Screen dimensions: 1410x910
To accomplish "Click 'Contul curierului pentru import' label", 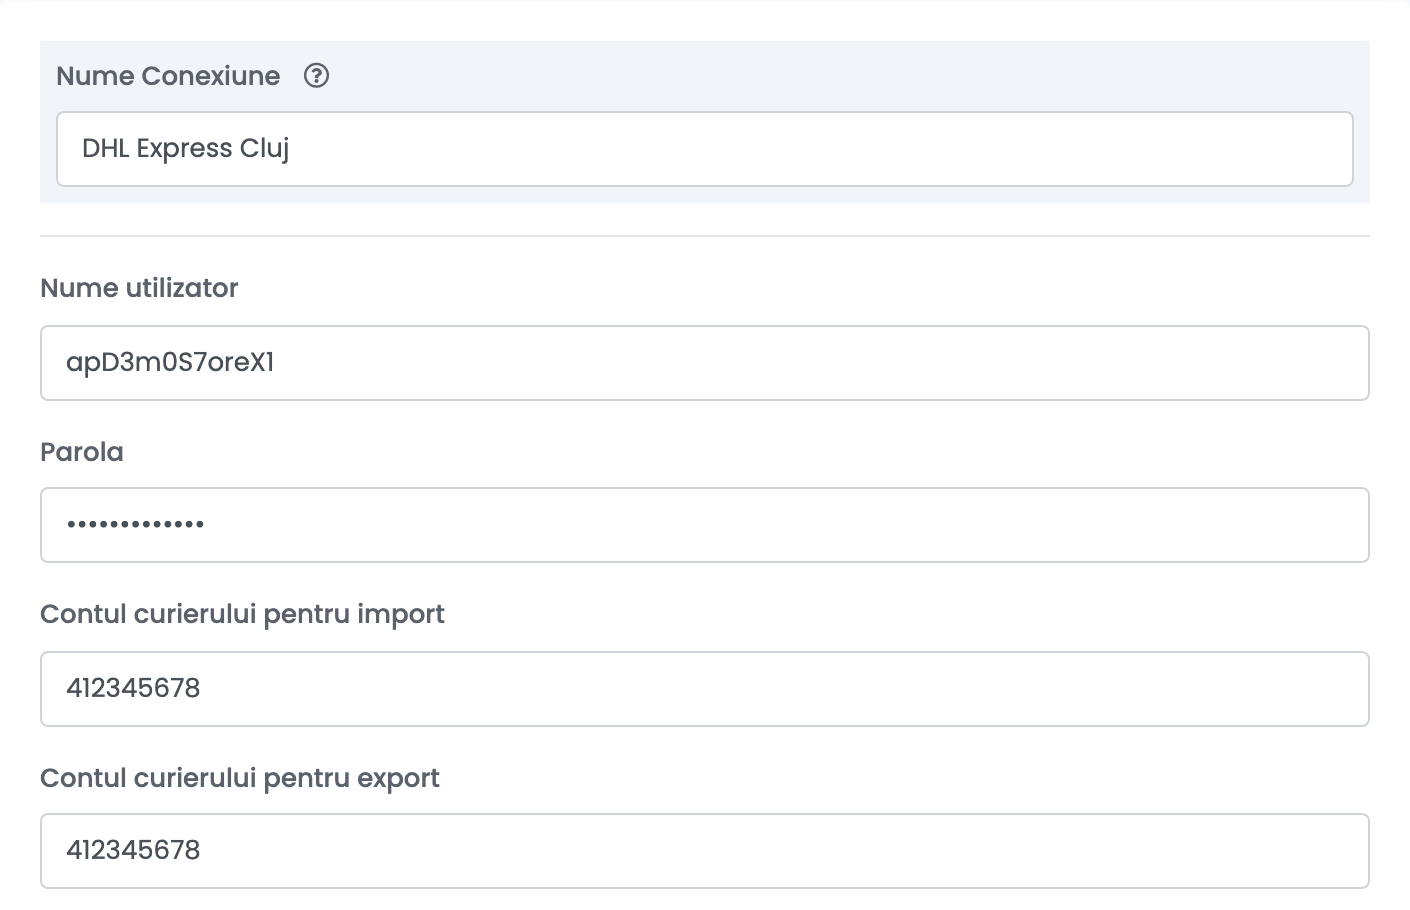I will (x=242, y=614).
